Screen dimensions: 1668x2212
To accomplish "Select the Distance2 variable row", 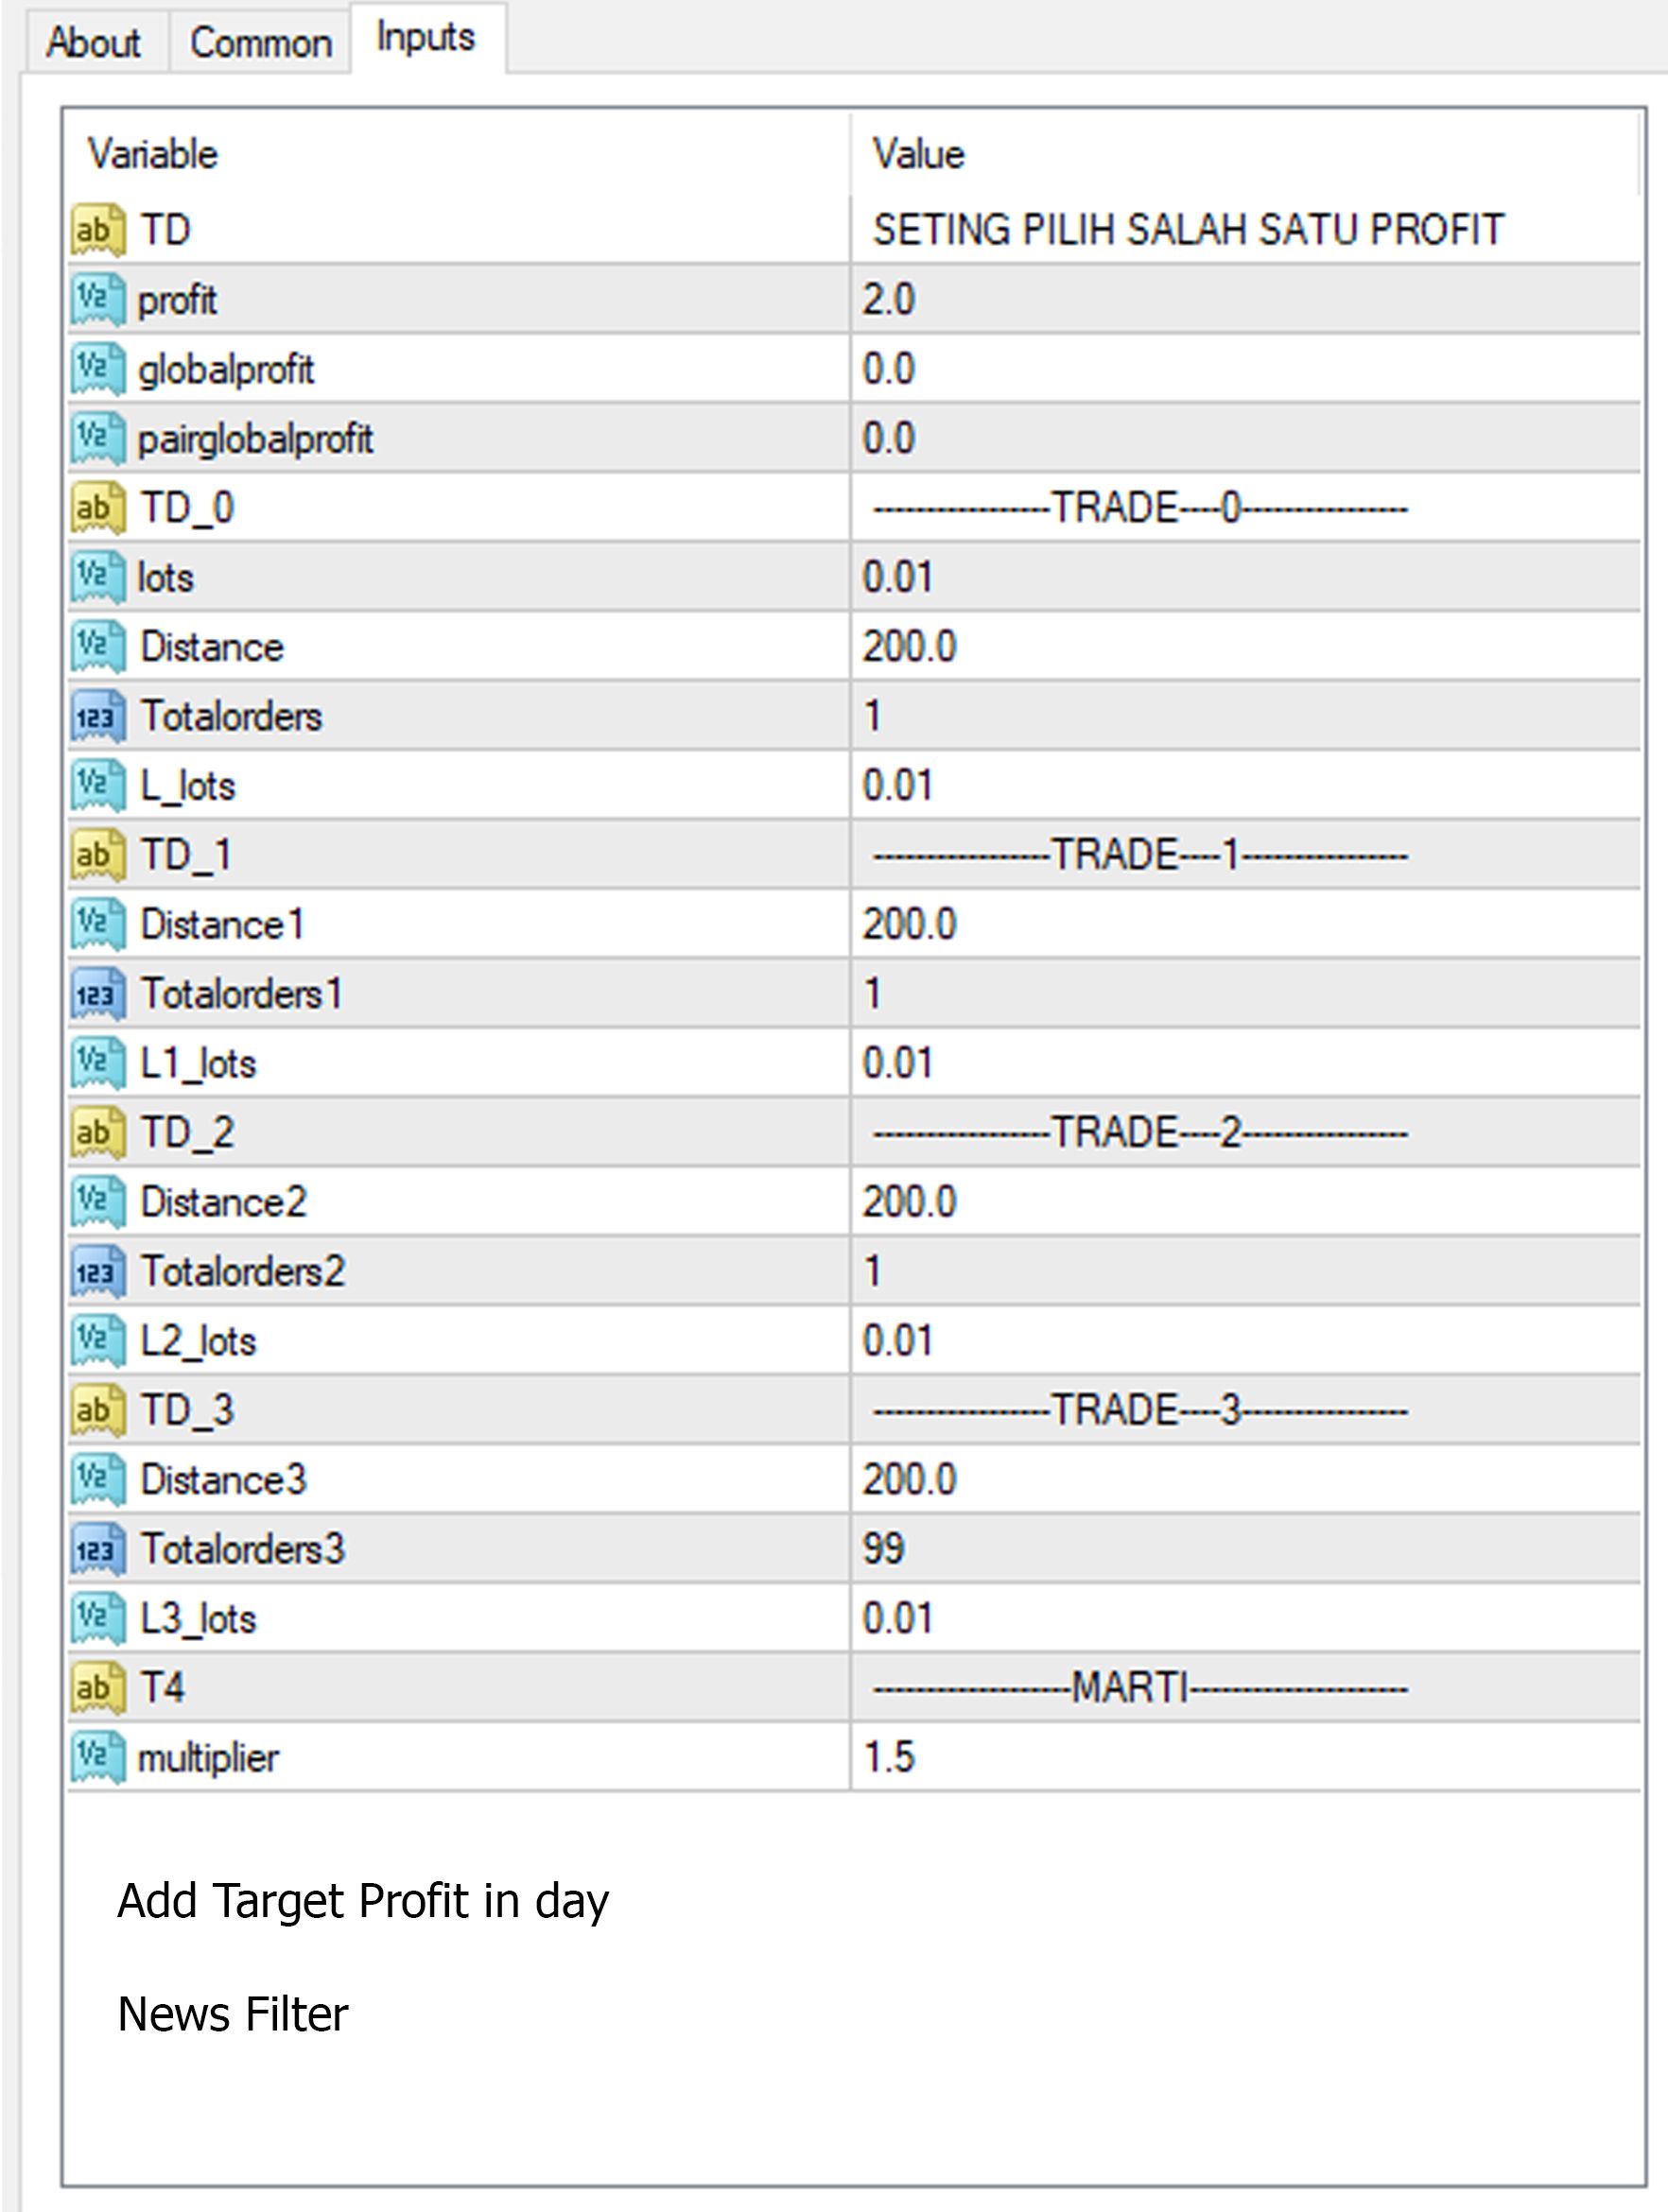I will 854,1202.
